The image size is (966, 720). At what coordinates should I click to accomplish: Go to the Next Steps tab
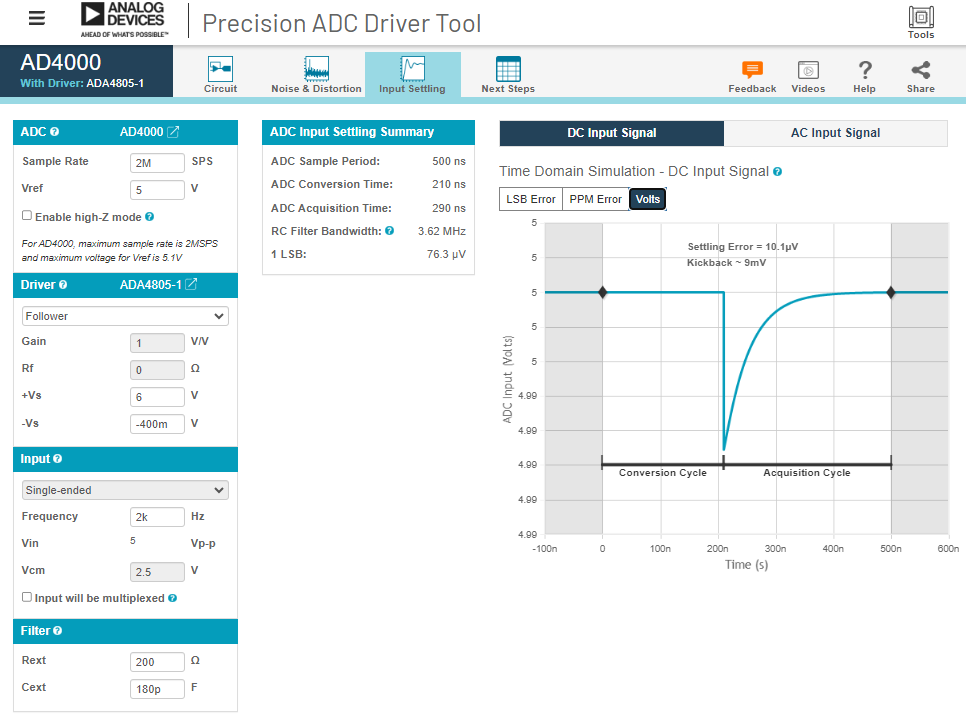508,75
